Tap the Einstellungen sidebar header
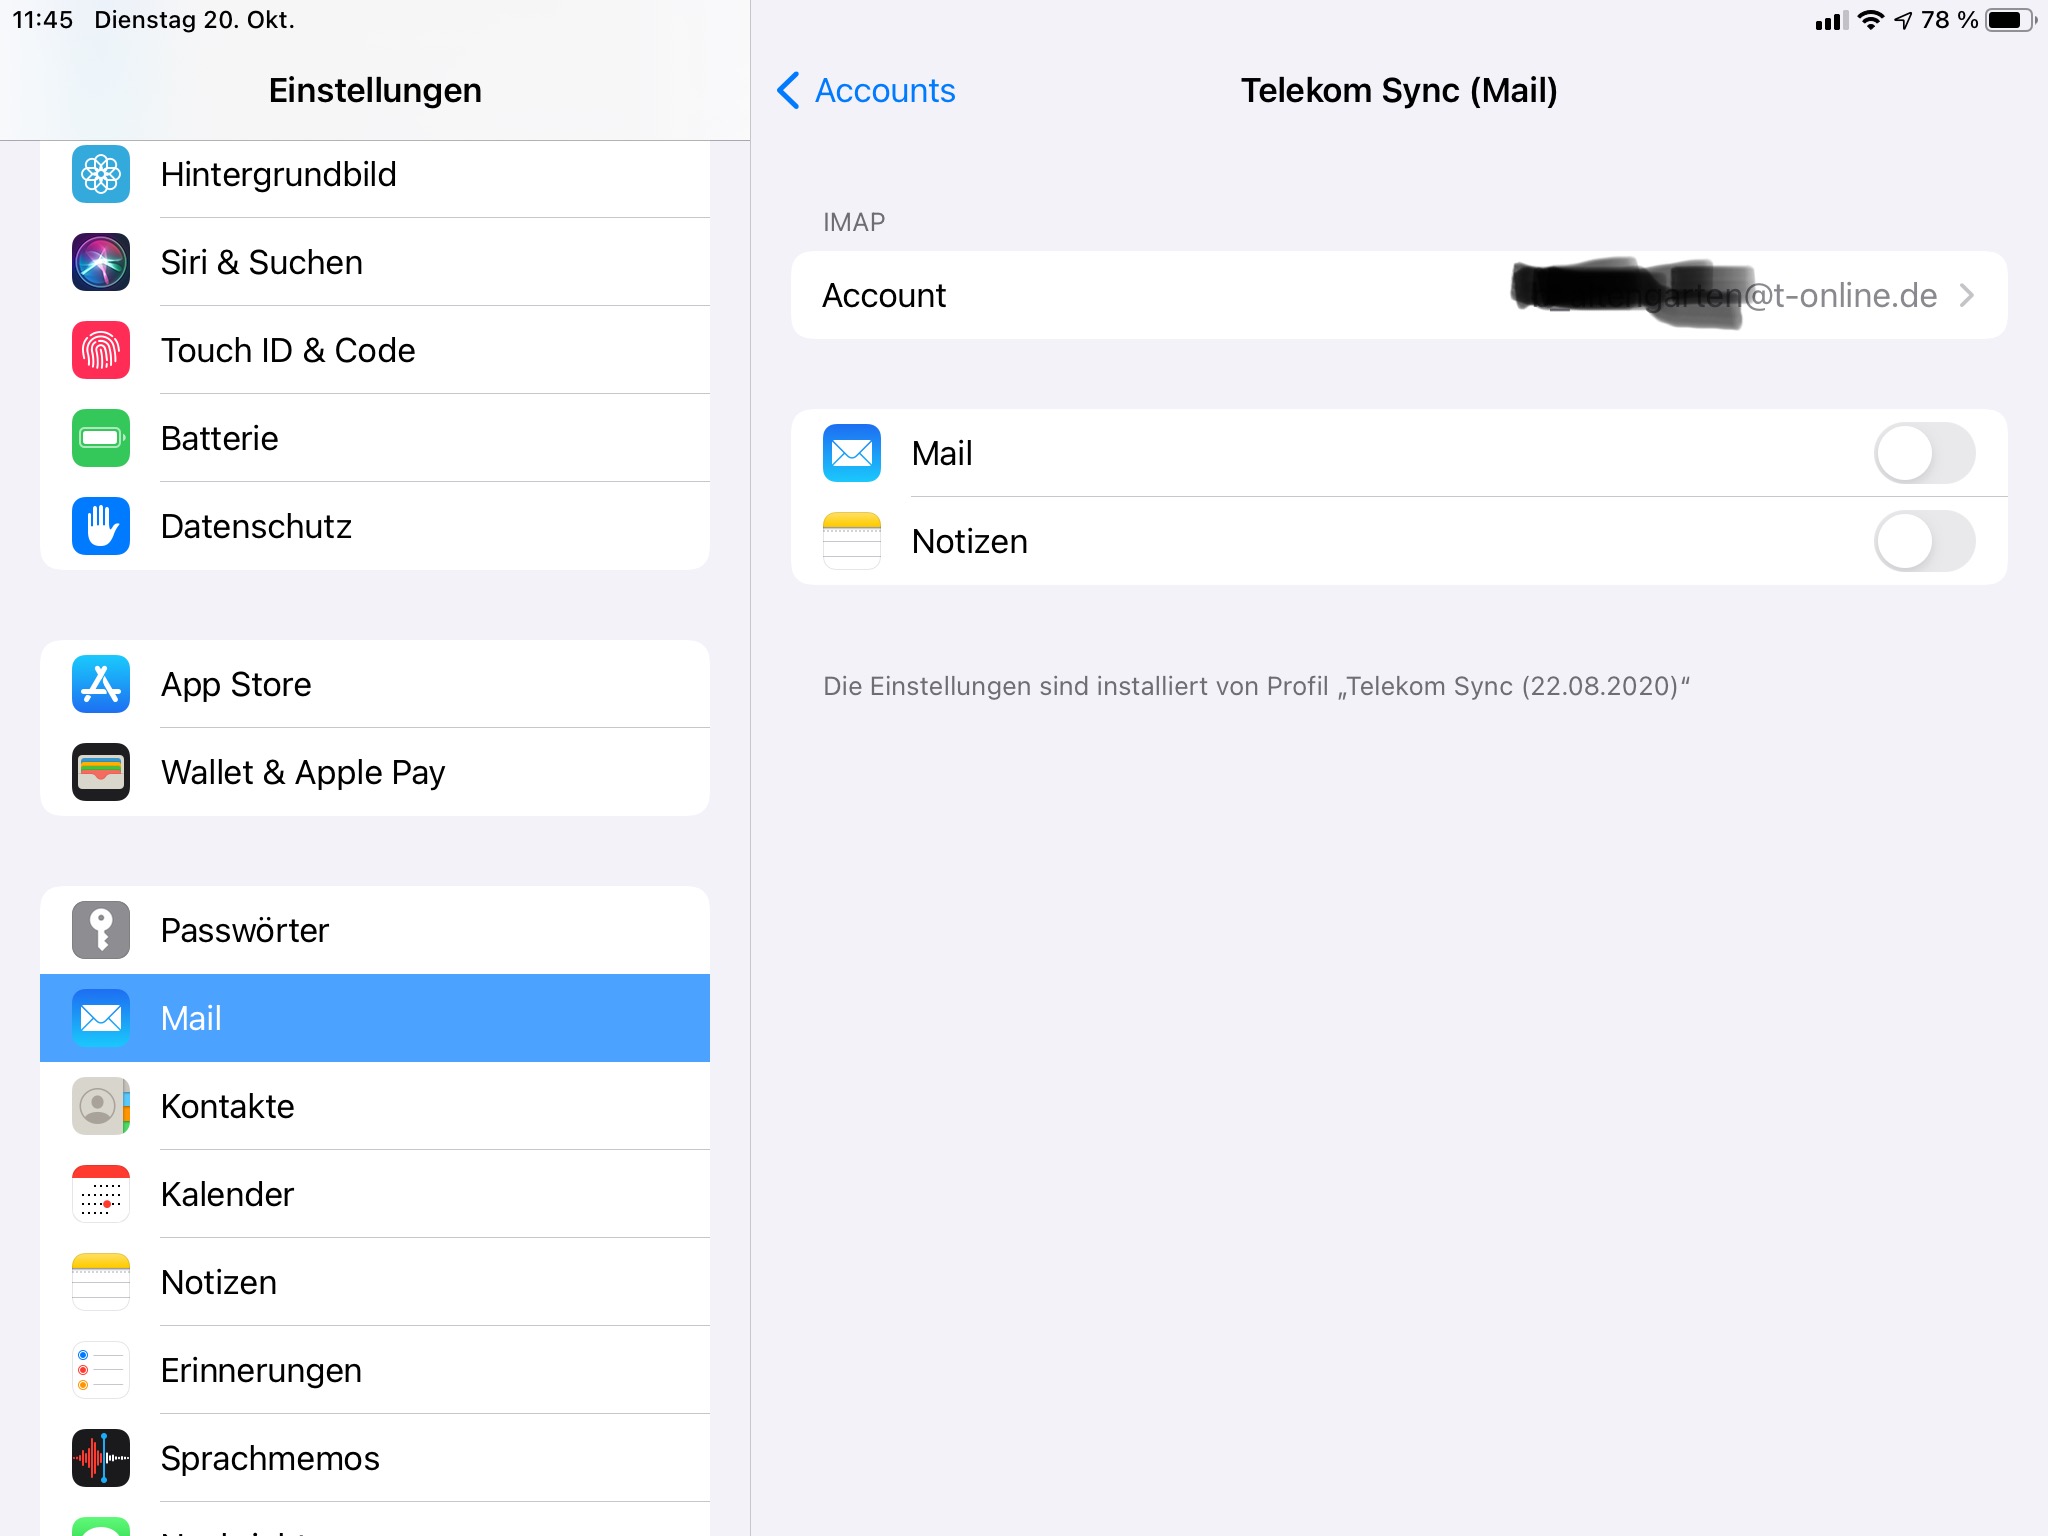The image size is (2048, 1536). coord(375,90)
